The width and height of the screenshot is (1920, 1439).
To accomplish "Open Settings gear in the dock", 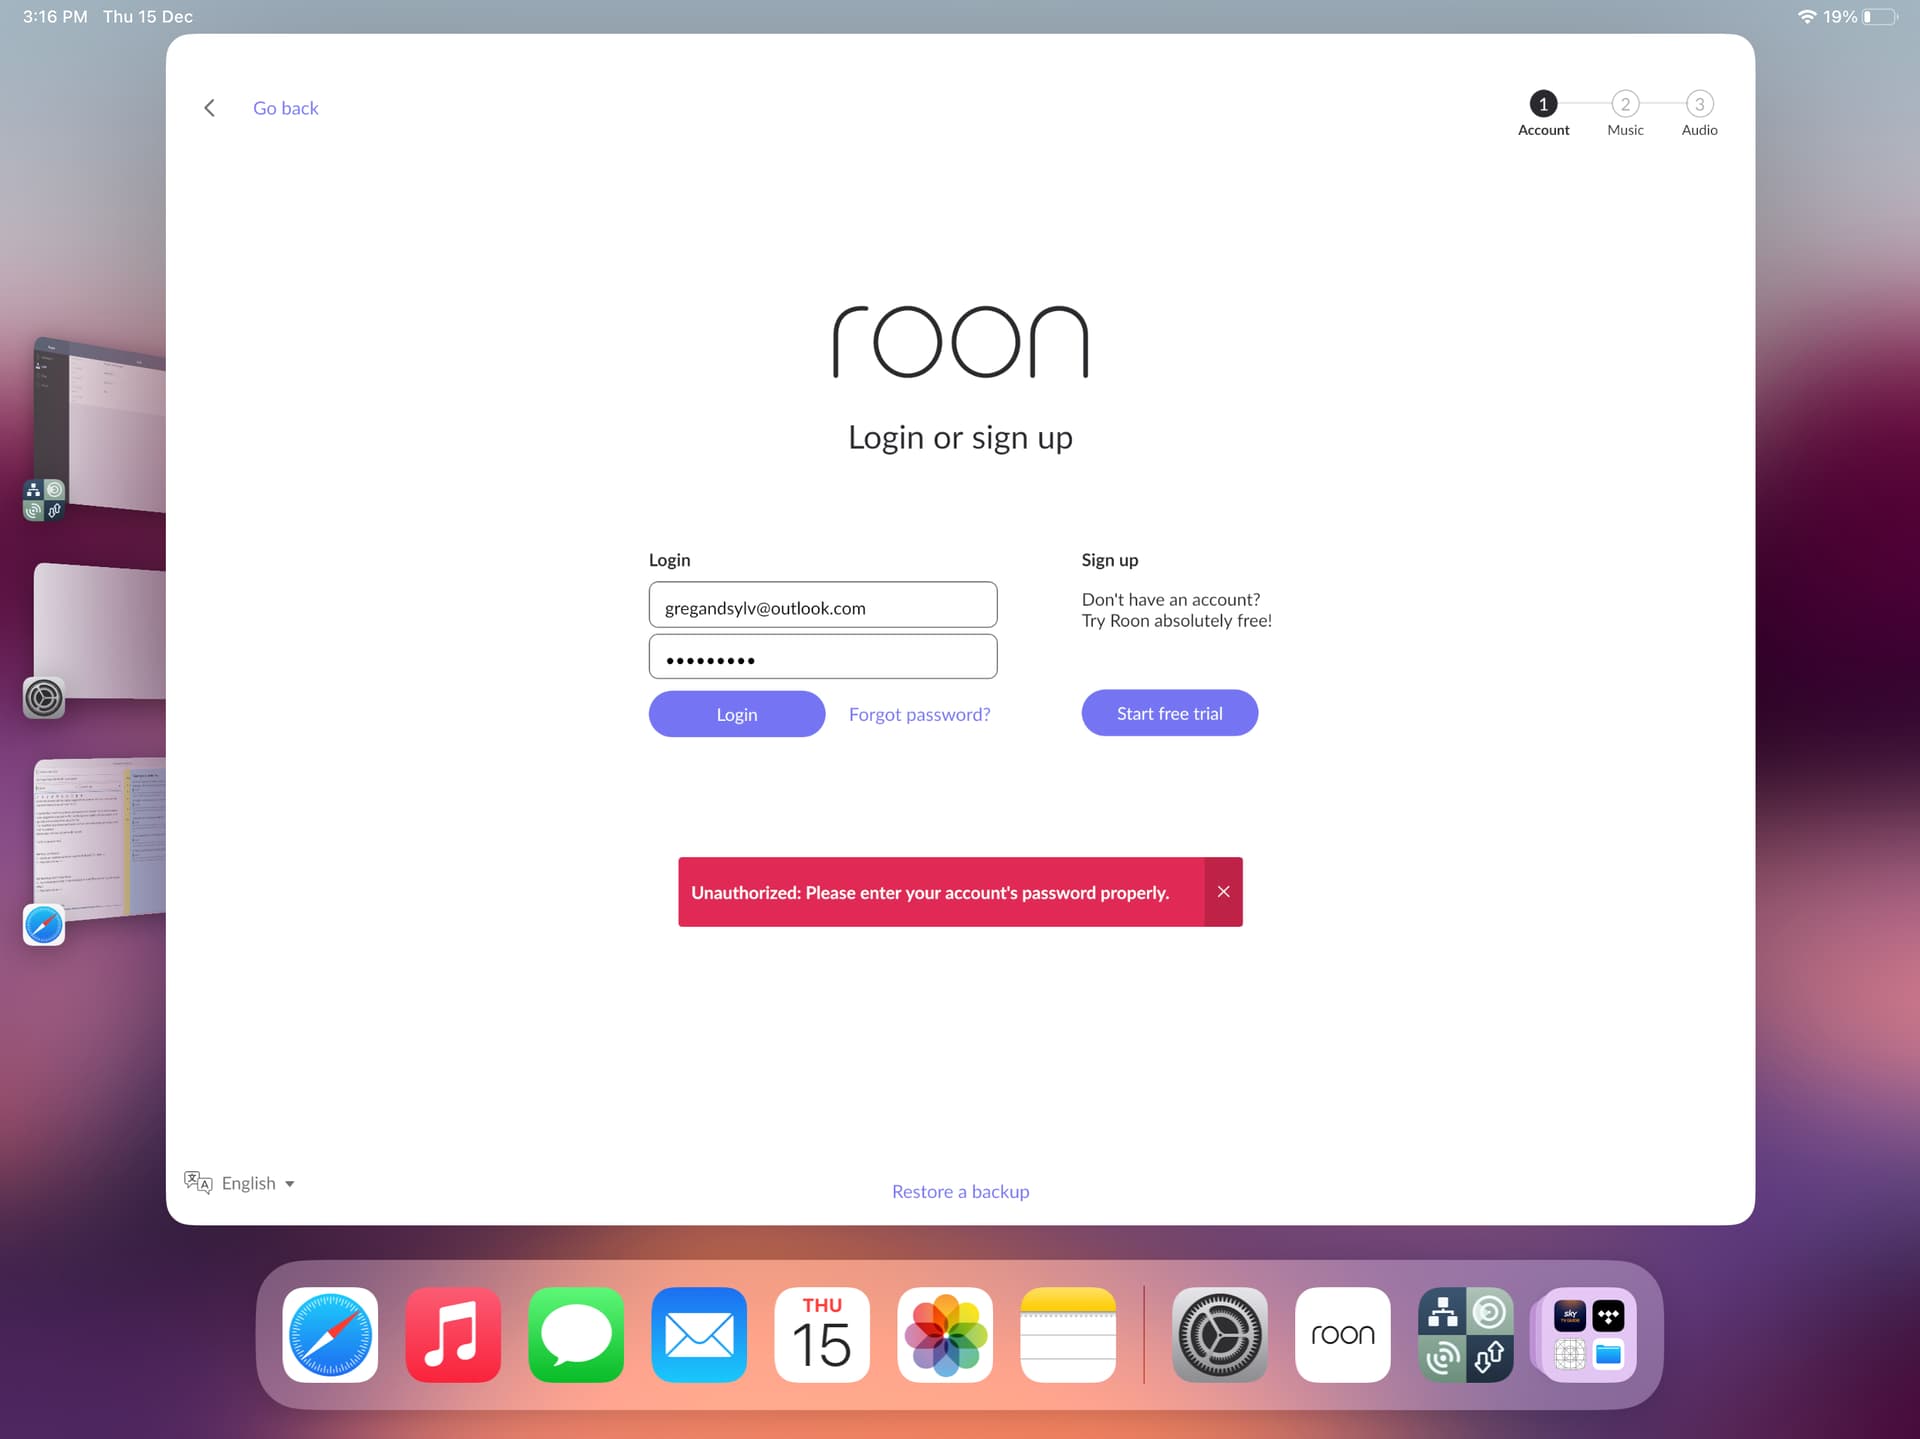I will [x=1220, y=1335].
